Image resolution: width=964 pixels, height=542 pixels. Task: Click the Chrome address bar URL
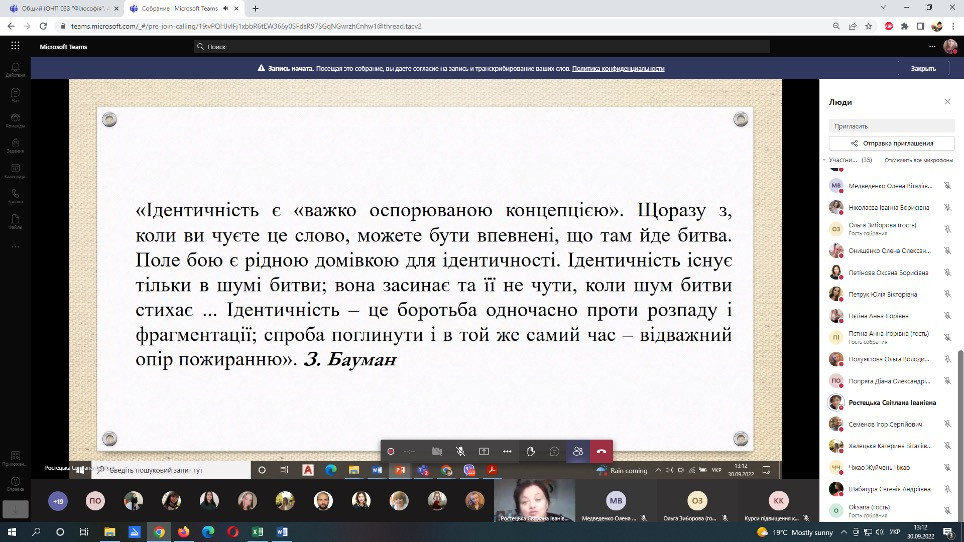(x=246, y=26)
